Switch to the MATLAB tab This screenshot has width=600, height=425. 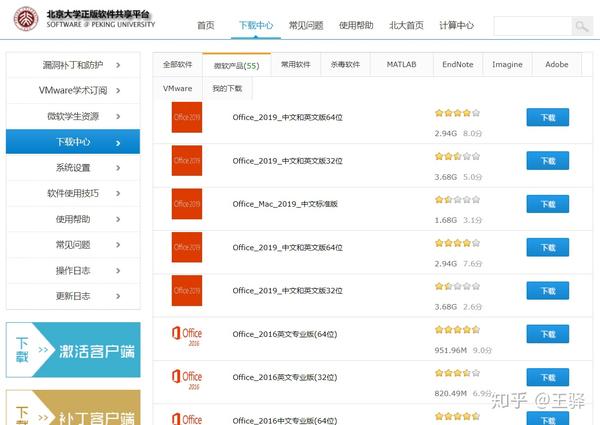(401, 65)
